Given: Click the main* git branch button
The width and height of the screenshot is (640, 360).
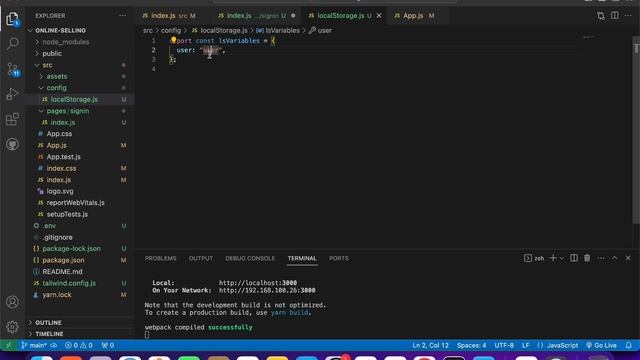Looking at the screenshot, I should [35, 345].
